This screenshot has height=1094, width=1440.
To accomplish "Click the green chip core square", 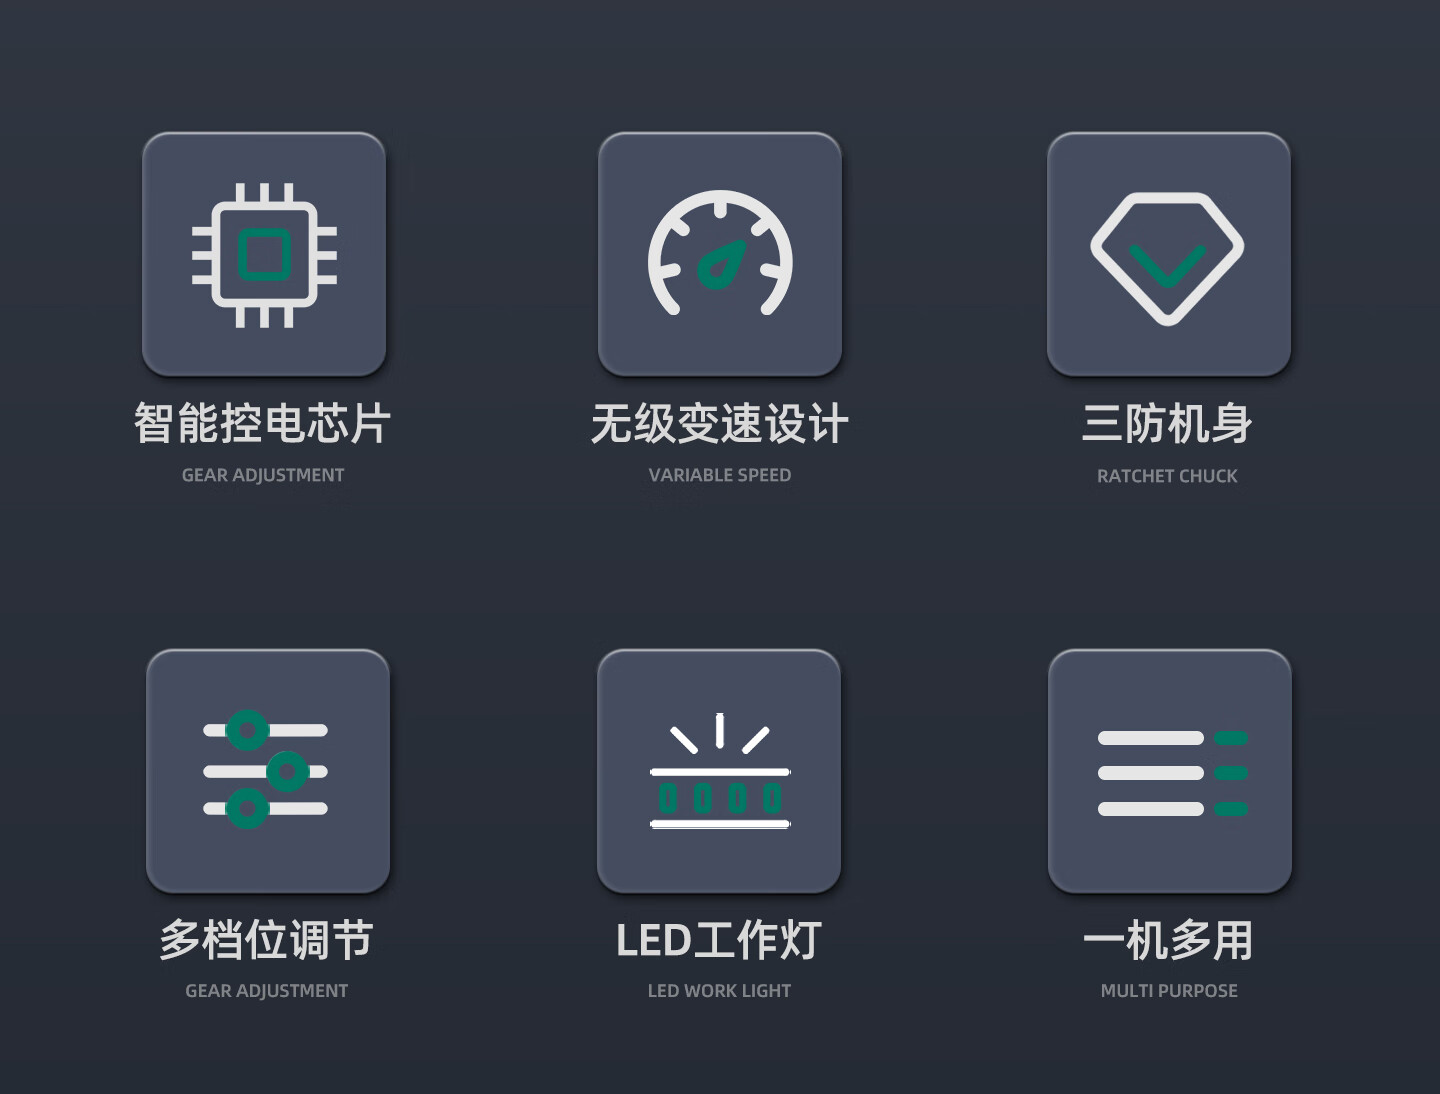I will tap(265, 254).
